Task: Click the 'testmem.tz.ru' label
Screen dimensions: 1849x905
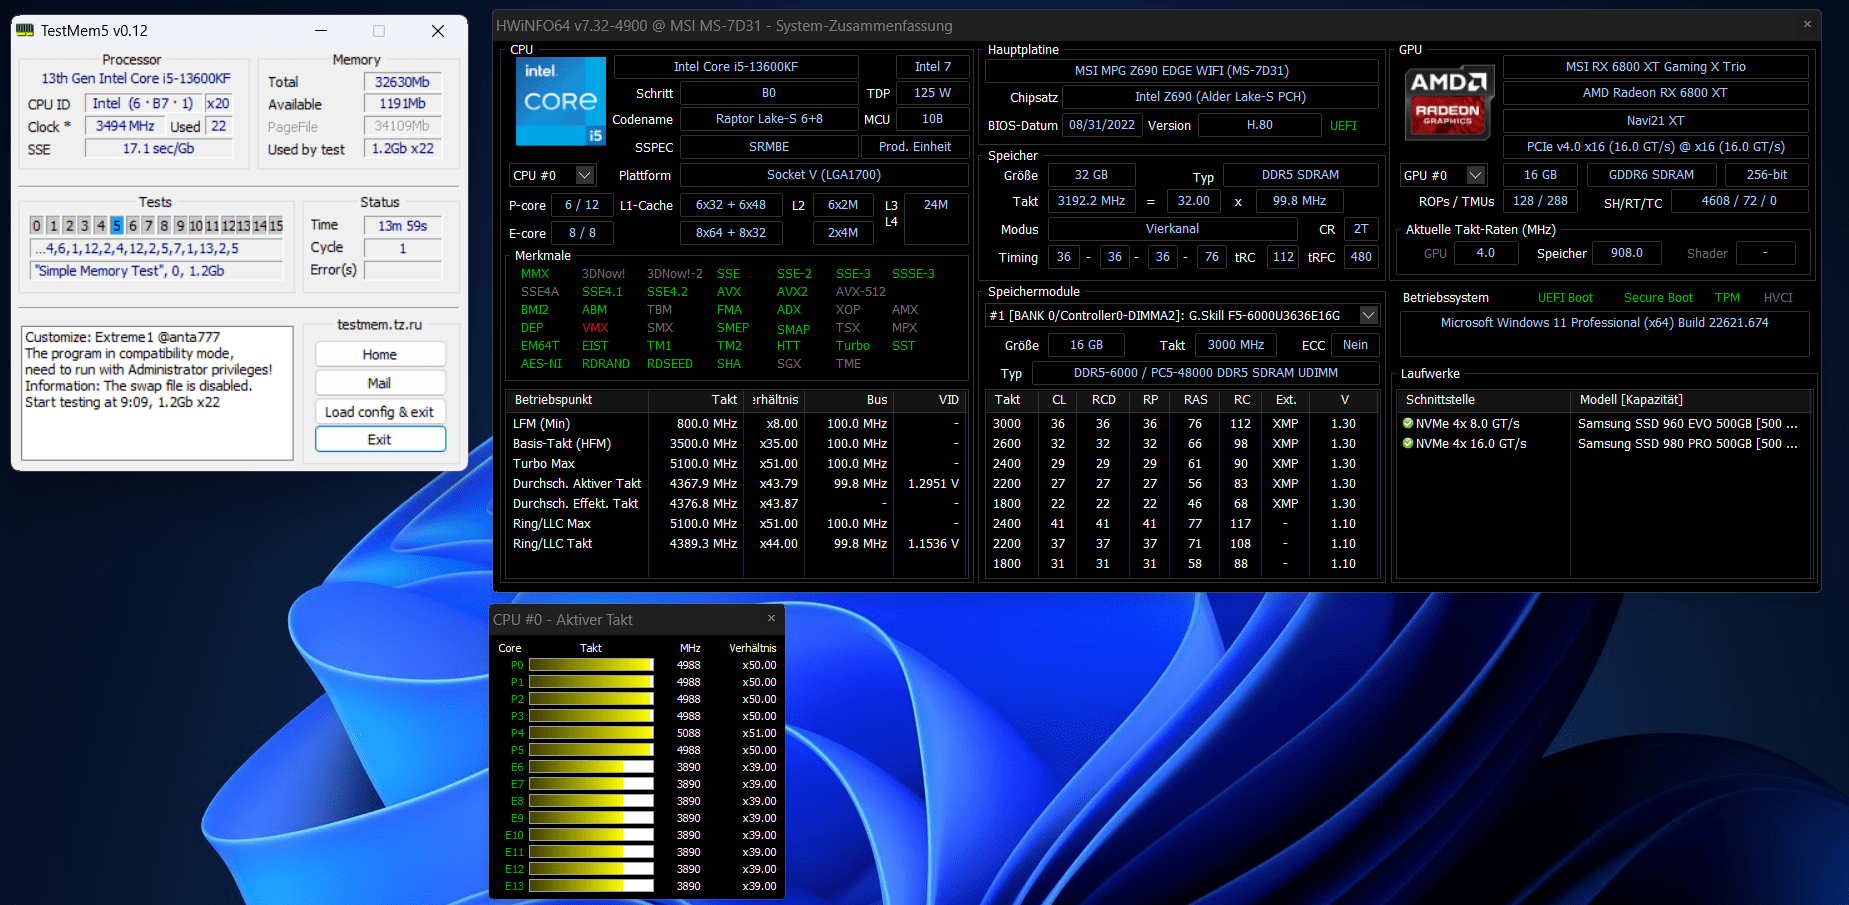Action: 379,325
